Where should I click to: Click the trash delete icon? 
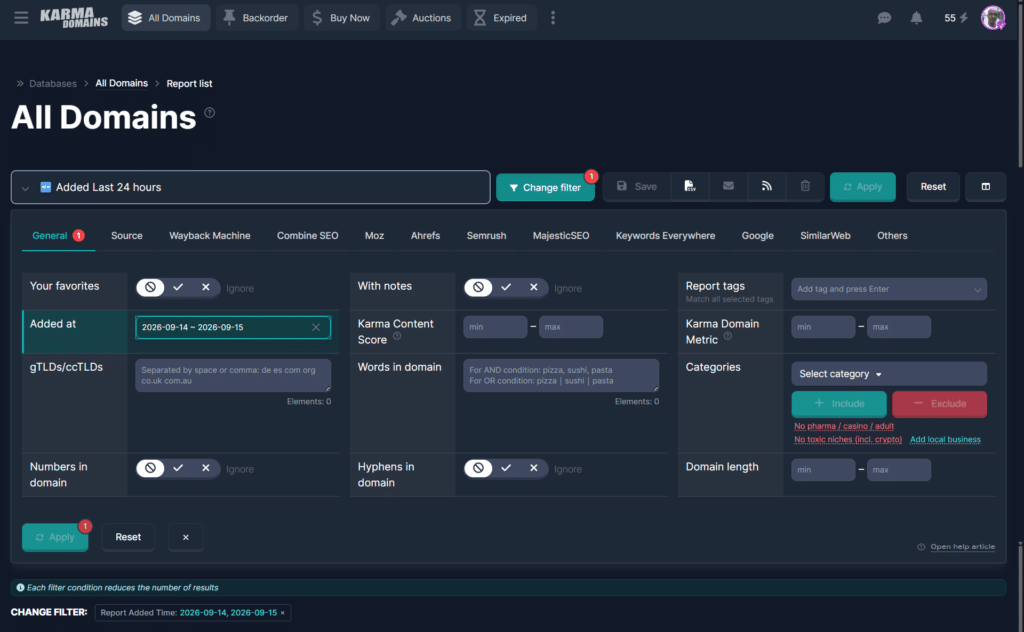coord(805,186)
